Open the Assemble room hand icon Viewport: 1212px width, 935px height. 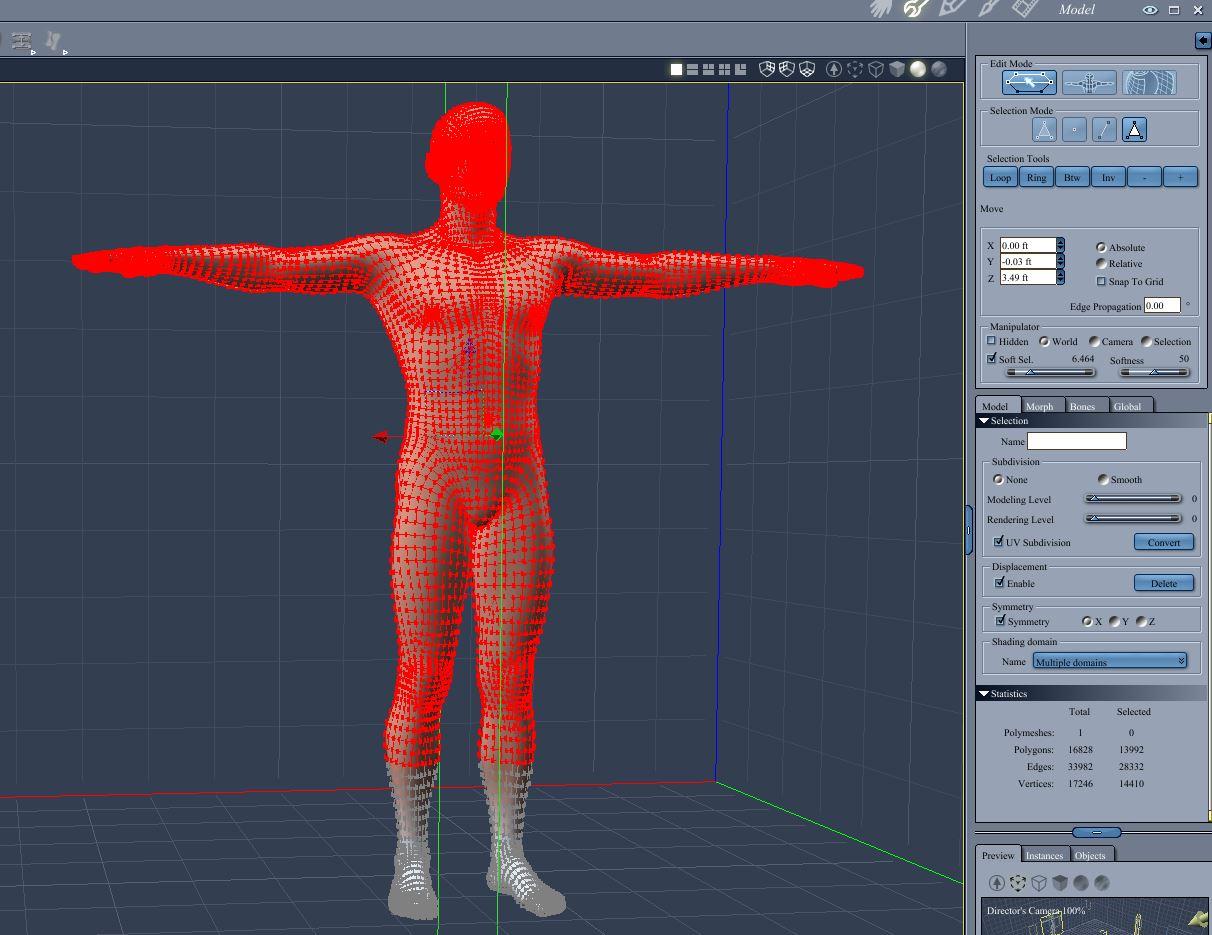coord(881,9)
